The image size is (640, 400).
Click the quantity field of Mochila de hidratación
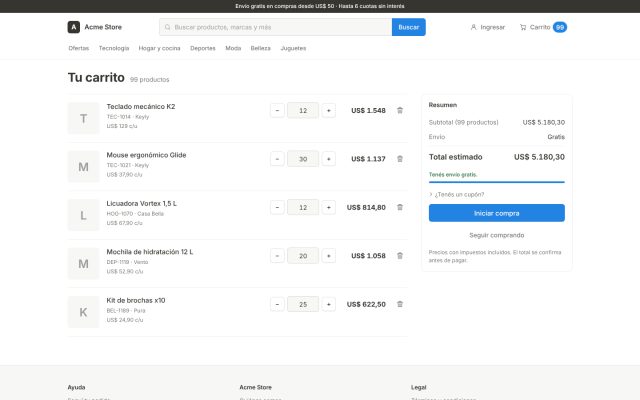click(x=303, y=256)
